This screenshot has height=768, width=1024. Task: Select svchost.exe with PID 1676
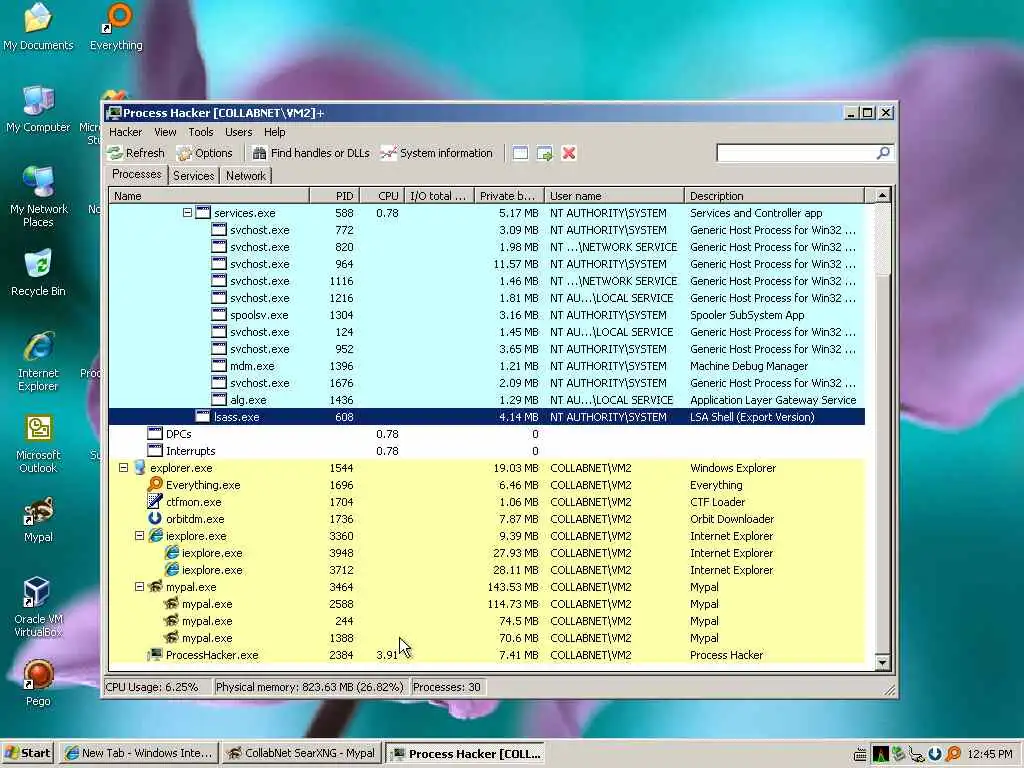point(487,383)
